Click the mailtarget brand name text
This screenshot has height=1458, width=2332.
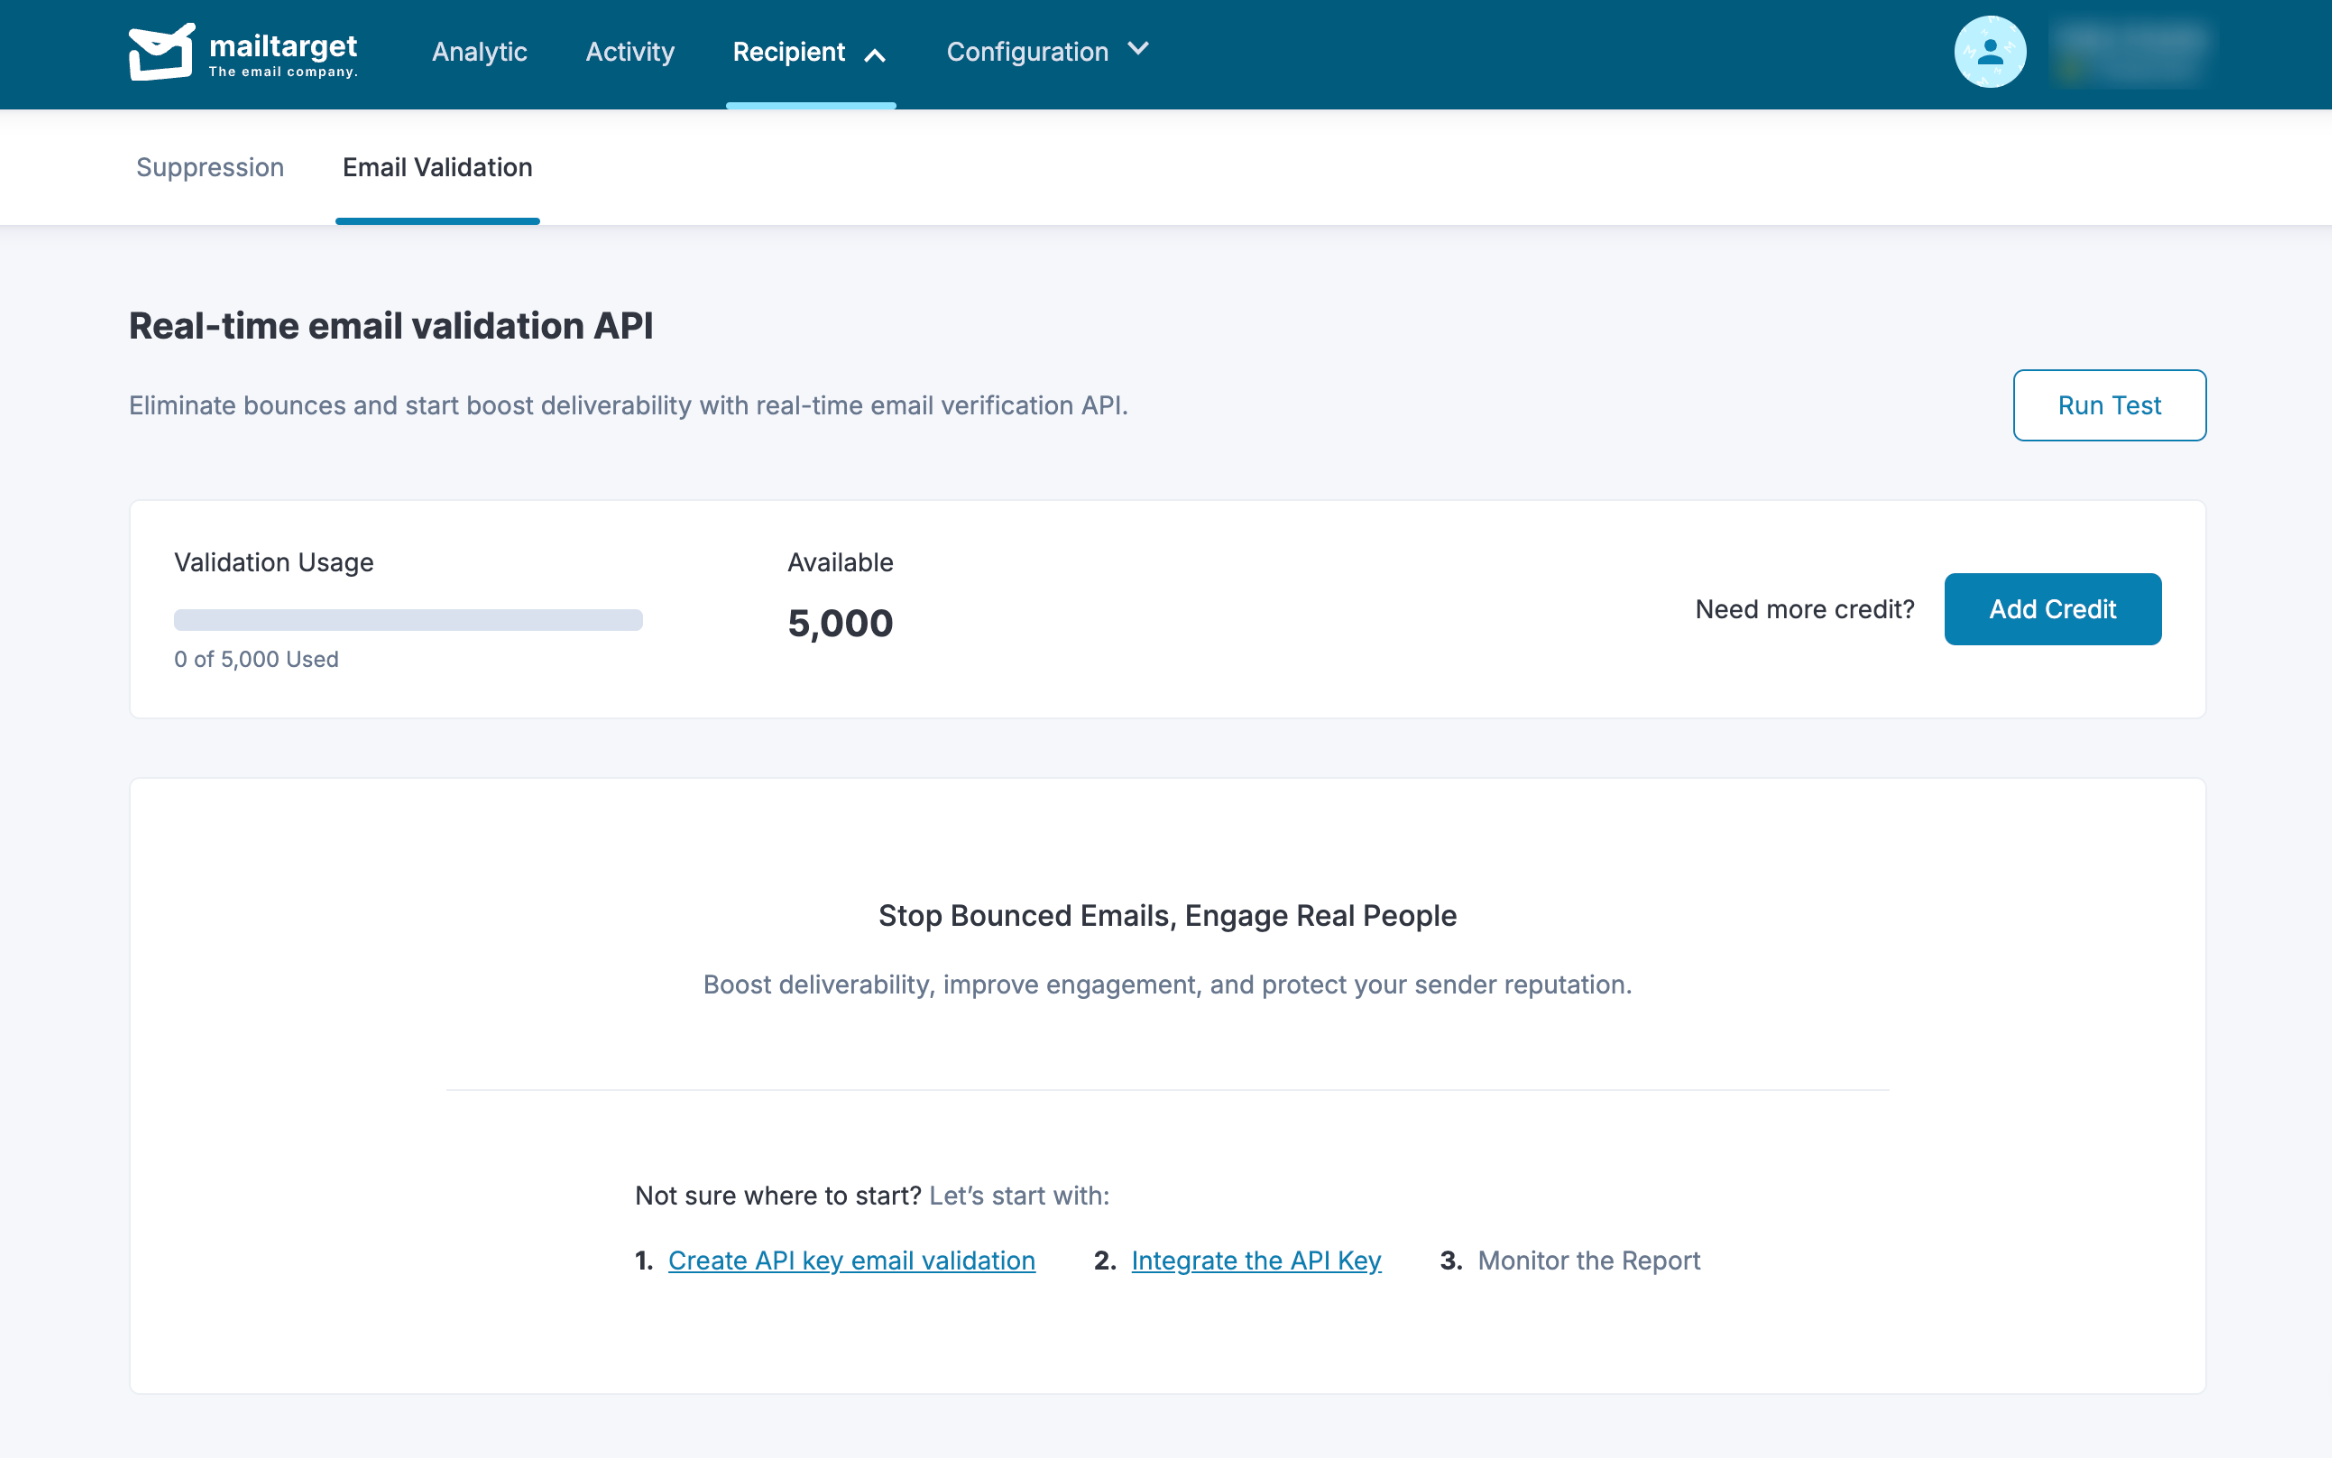(x=283, y=46)
